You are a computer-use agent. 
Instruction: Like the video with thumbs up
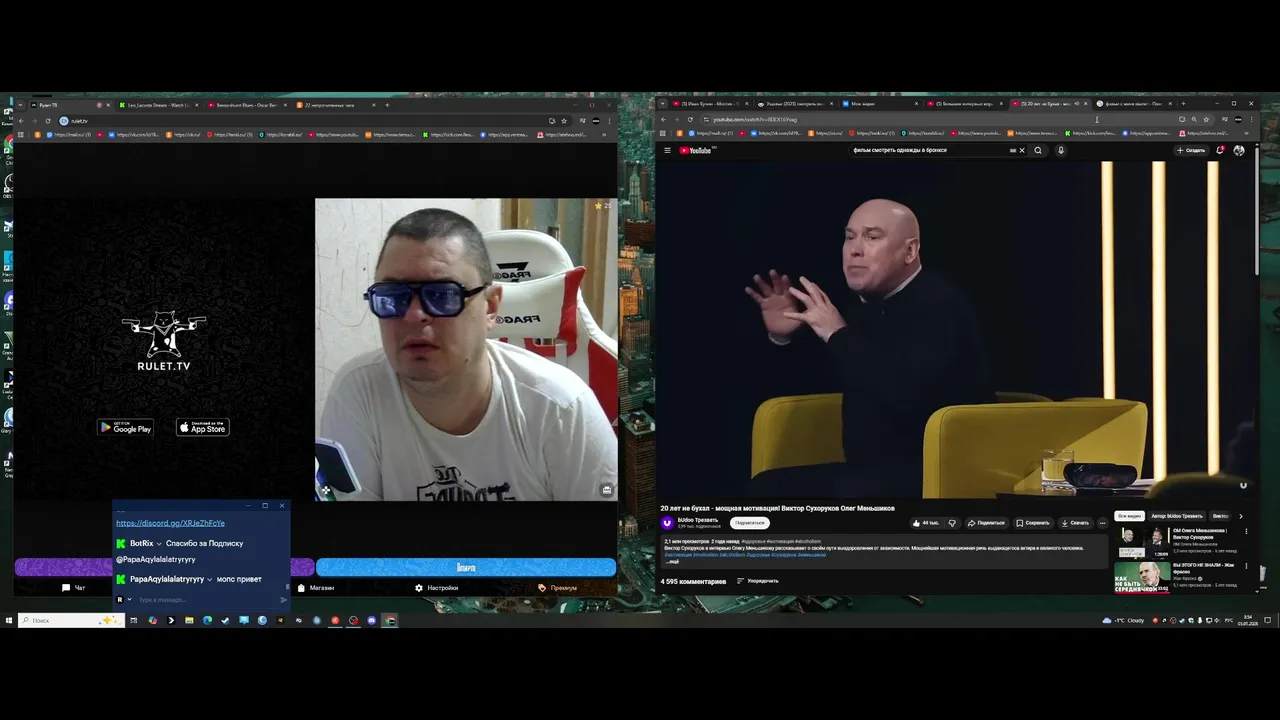point(926,523)
